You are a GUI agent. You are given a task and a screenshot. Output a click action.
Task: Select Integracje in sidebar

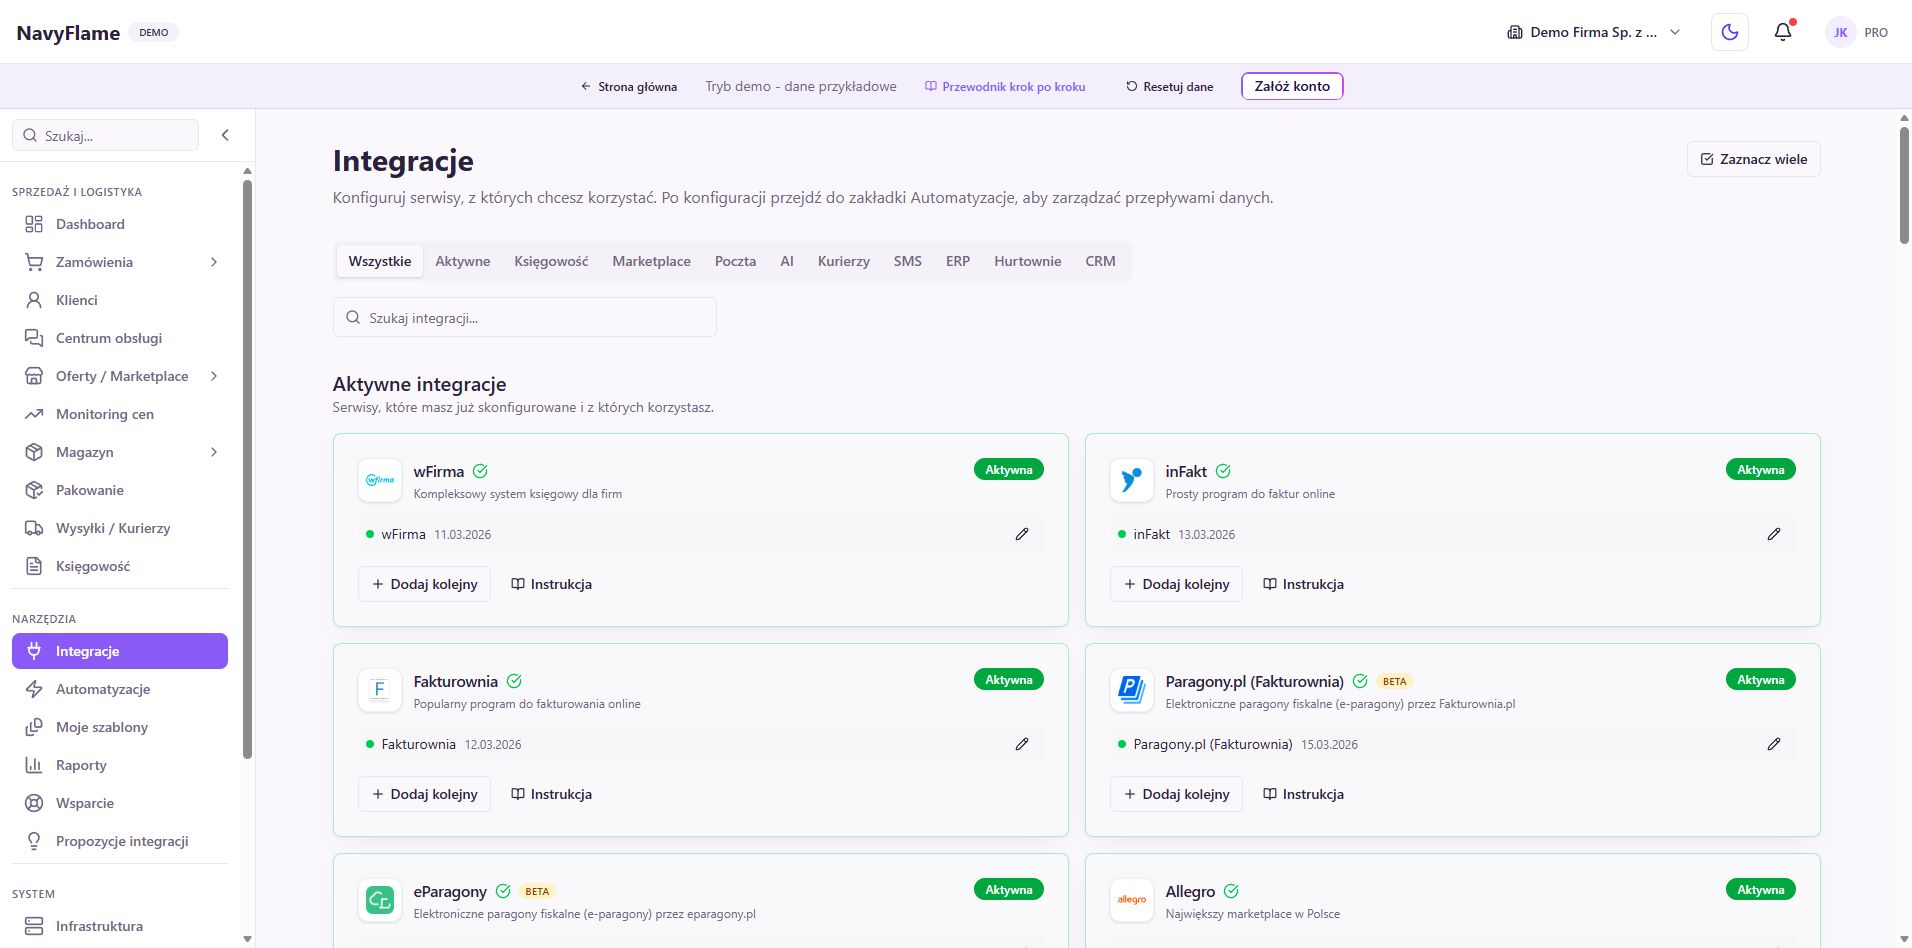pos(120,651)
